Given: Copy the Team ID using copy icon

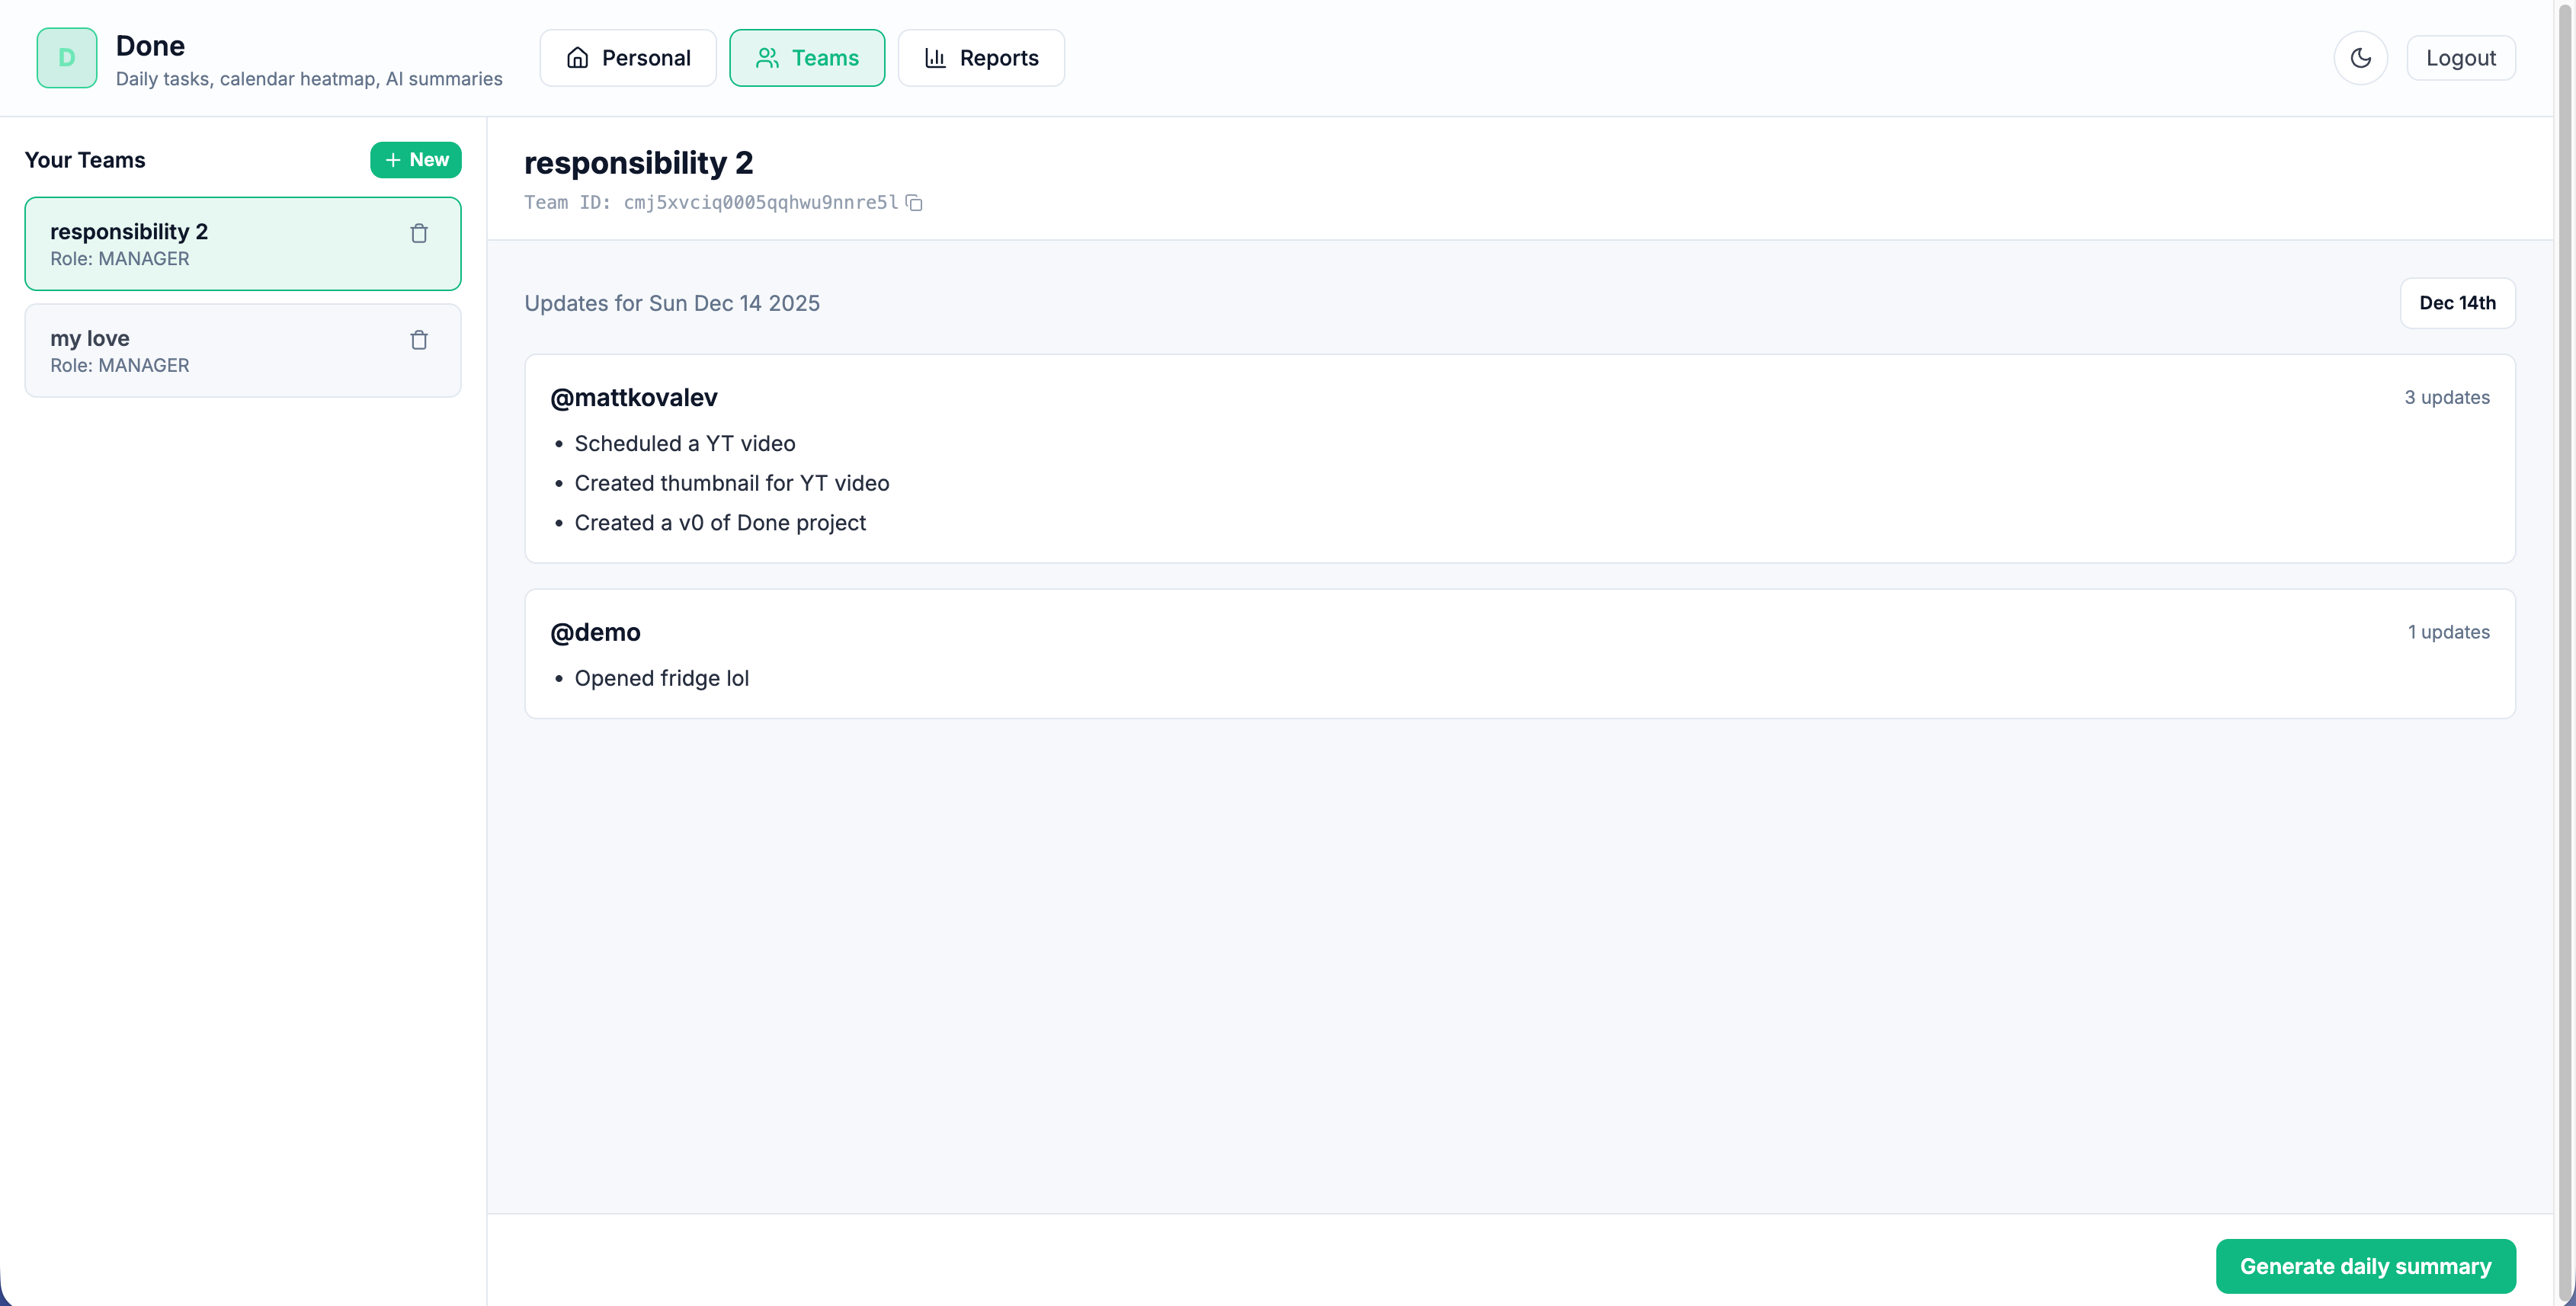Looking at the screenshot, I should pos(915,203).
